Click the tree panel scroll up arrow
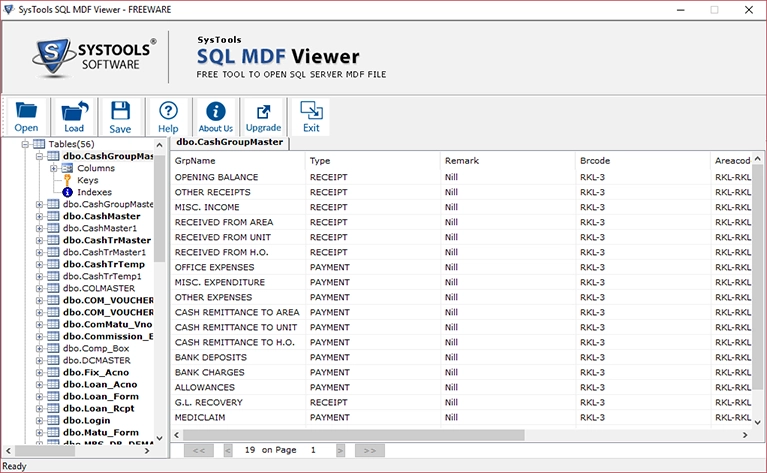Image resolution: width=767 pixels, height=473 pixels. [x=159, y=145]
